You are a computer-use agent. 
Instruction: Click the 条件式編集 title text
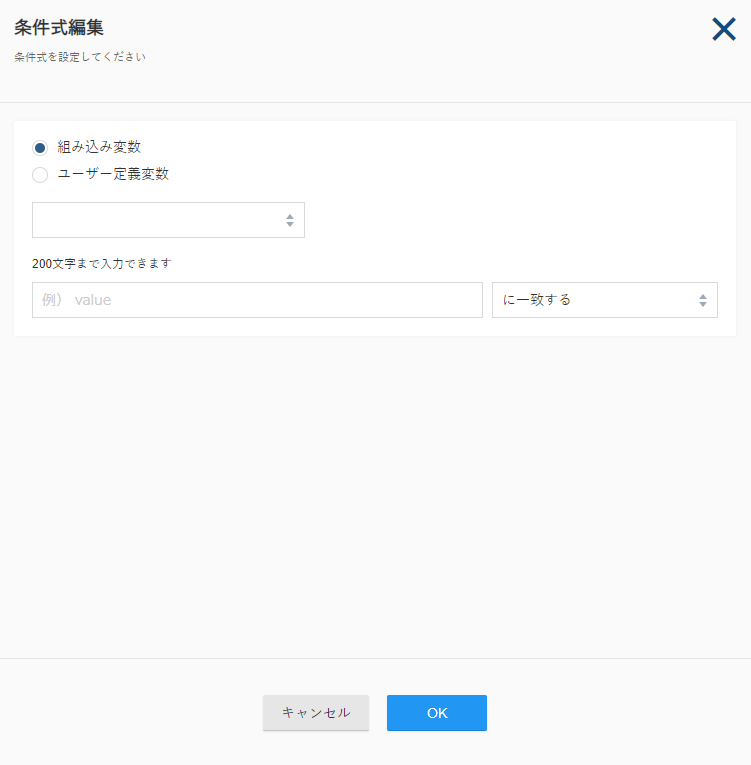(x=59, y=27)
